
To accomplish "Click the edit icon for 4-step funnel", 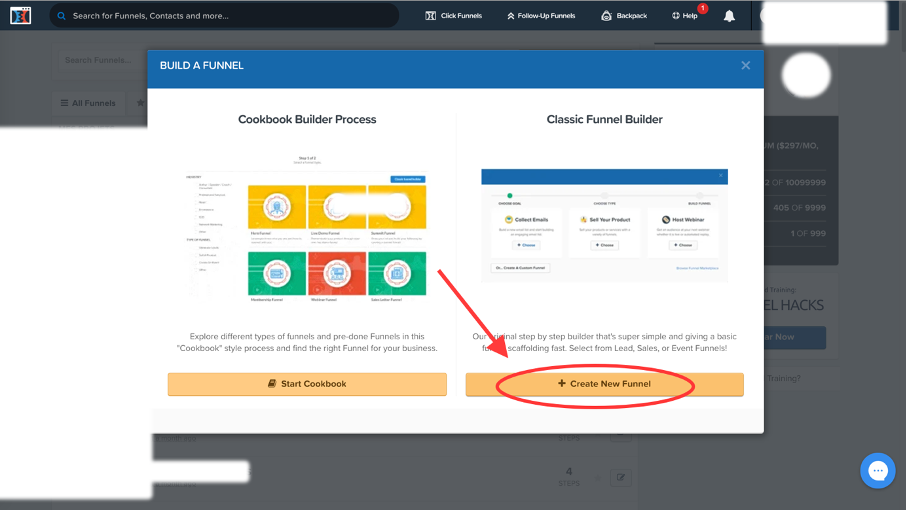I will (621, 478).
